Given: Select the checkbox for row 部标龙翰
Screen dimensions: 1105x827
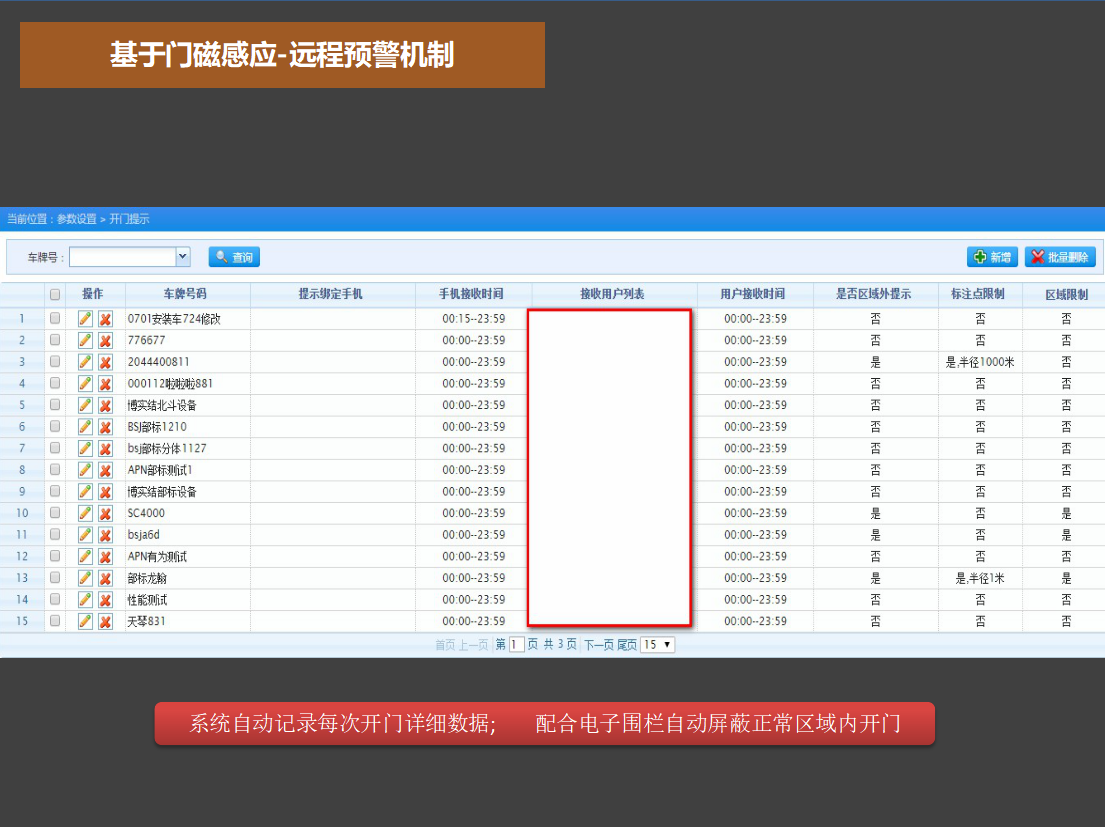Looking at the screenshot, I should (x=55, y=578).
